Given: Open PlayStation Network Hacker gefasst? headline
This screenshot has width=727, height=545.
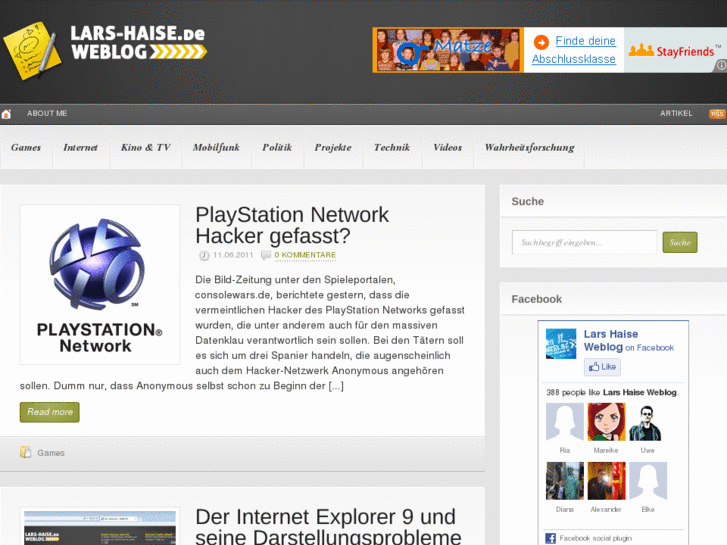Looking at the screenshot, I should [x=292, y=225].
